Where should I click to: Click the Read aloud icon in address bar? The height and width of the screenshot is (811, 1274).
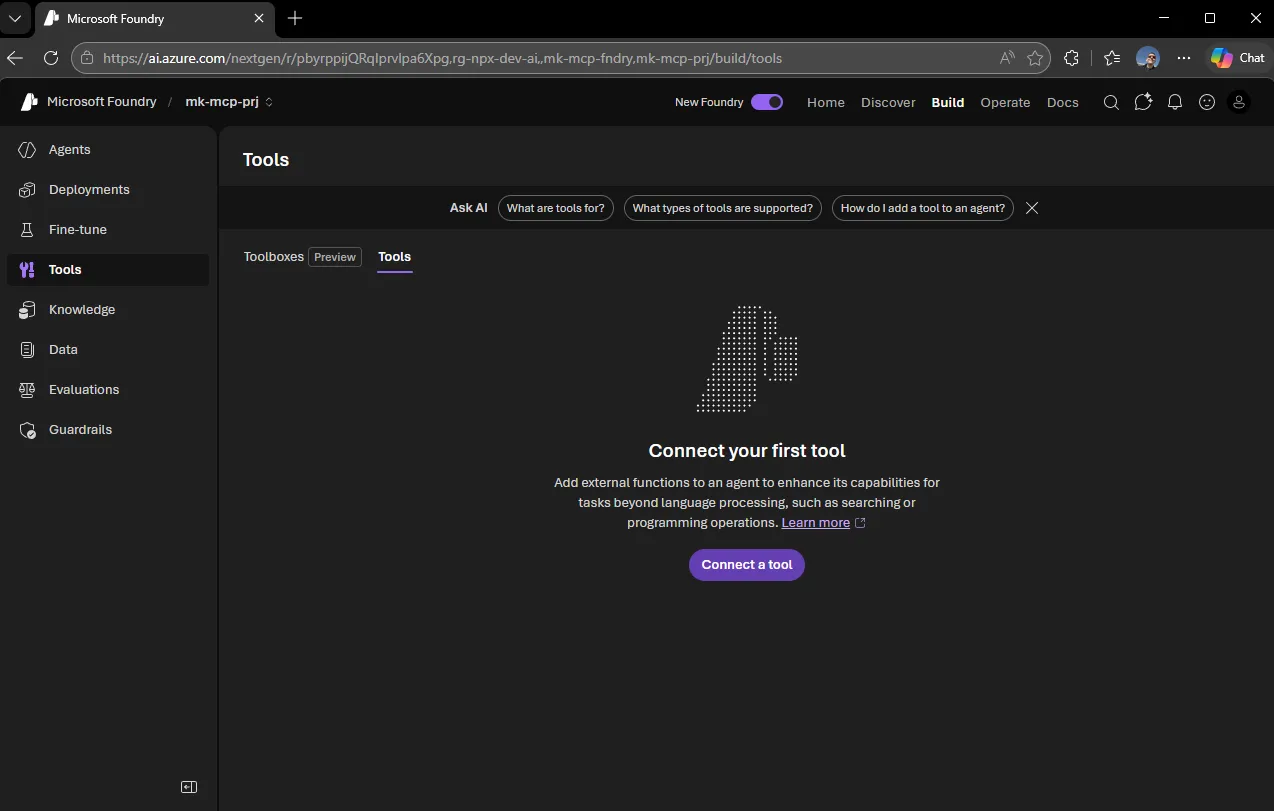click(1007, 58)
